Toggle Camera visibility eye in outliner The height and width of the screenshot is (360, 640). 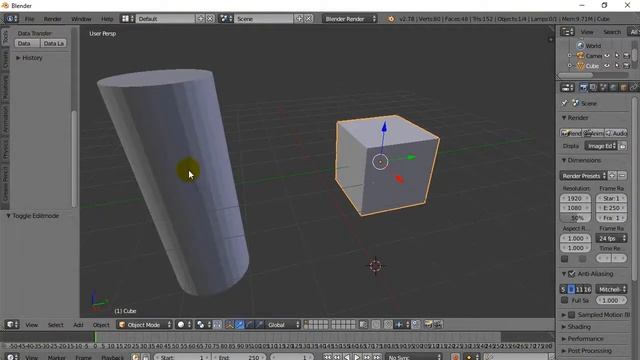coord(607,56)
